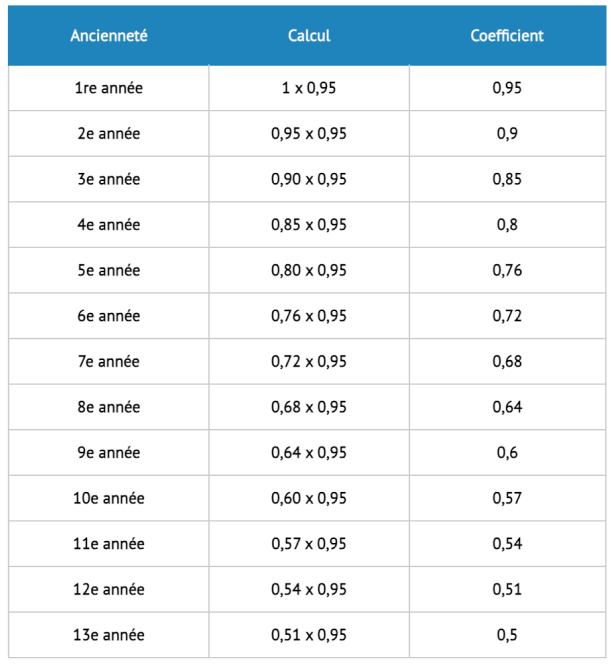Select the 2e année cell
This screenshot has width=611, height=665.
109,134
